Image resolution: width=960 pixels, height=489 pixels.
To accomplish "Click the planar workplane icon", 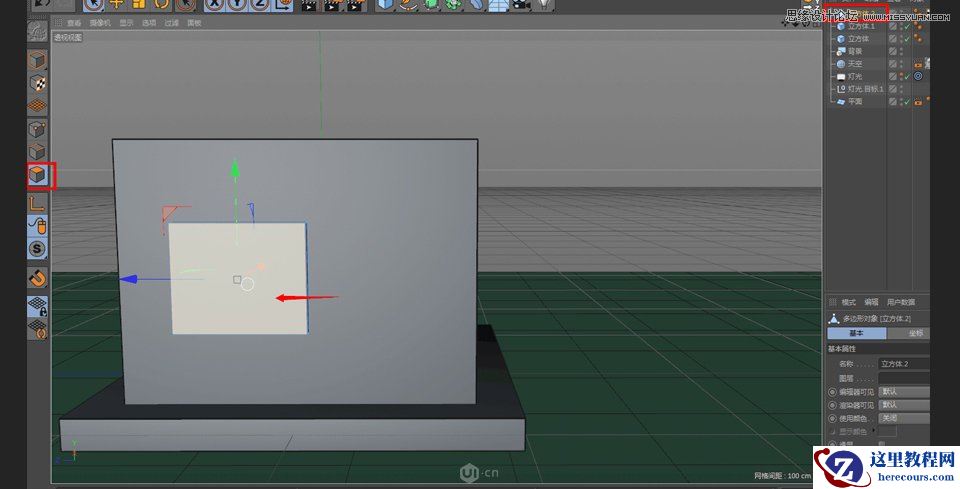I will (37, 329).
